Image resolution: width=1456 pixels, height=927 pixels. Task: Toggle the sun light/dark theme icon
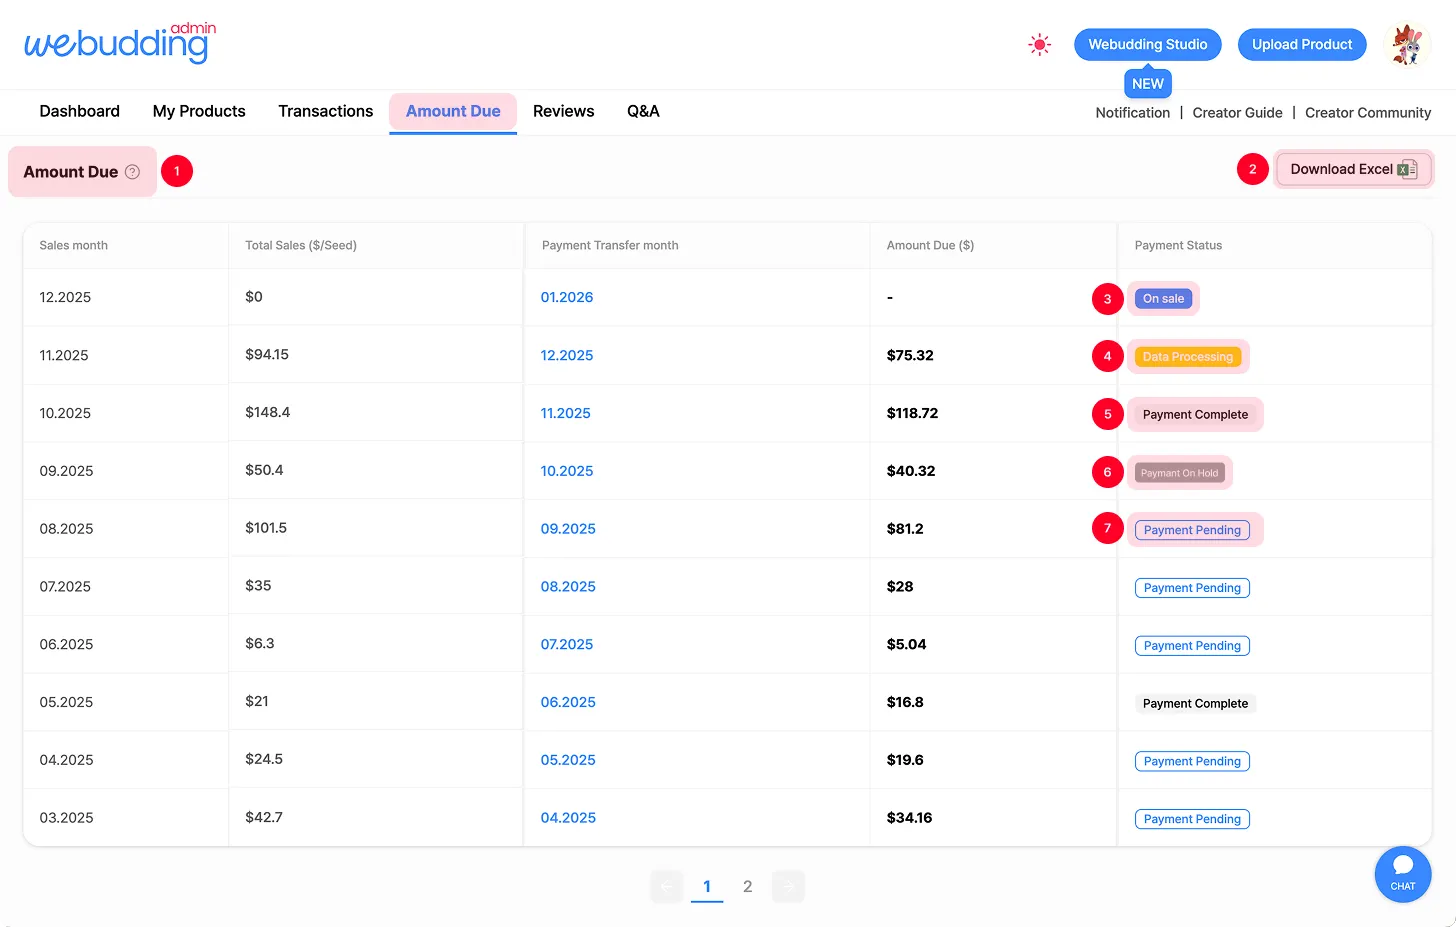[1040, 45]
